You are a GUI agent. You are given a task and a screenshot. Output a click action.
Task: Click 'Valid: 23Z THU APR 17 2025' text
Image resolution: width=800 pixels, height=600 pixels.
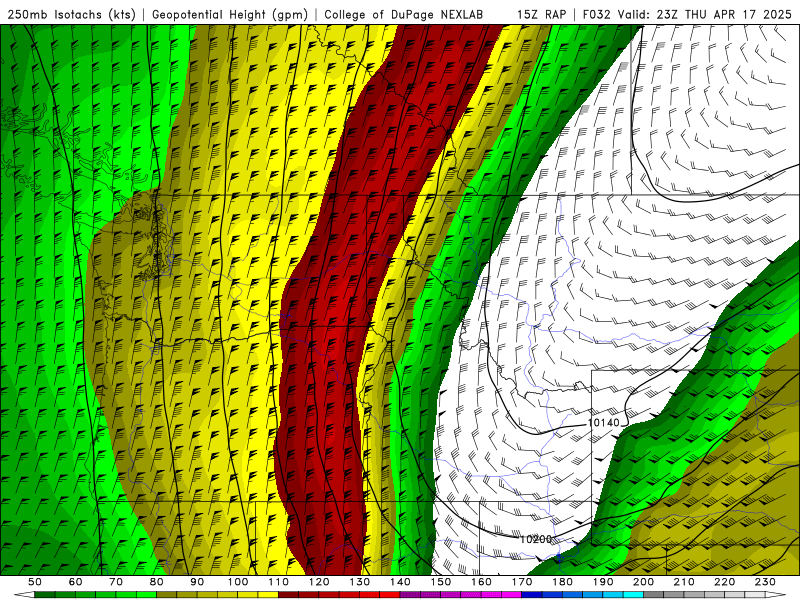[705, 14]
